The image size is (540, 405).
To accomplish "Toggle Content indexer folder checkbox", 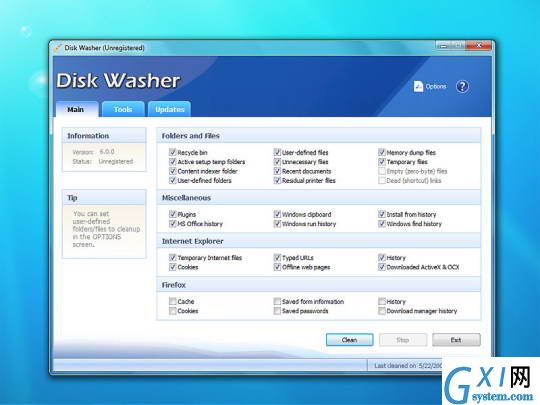I will pyautogui.click(x=173, y=171).
